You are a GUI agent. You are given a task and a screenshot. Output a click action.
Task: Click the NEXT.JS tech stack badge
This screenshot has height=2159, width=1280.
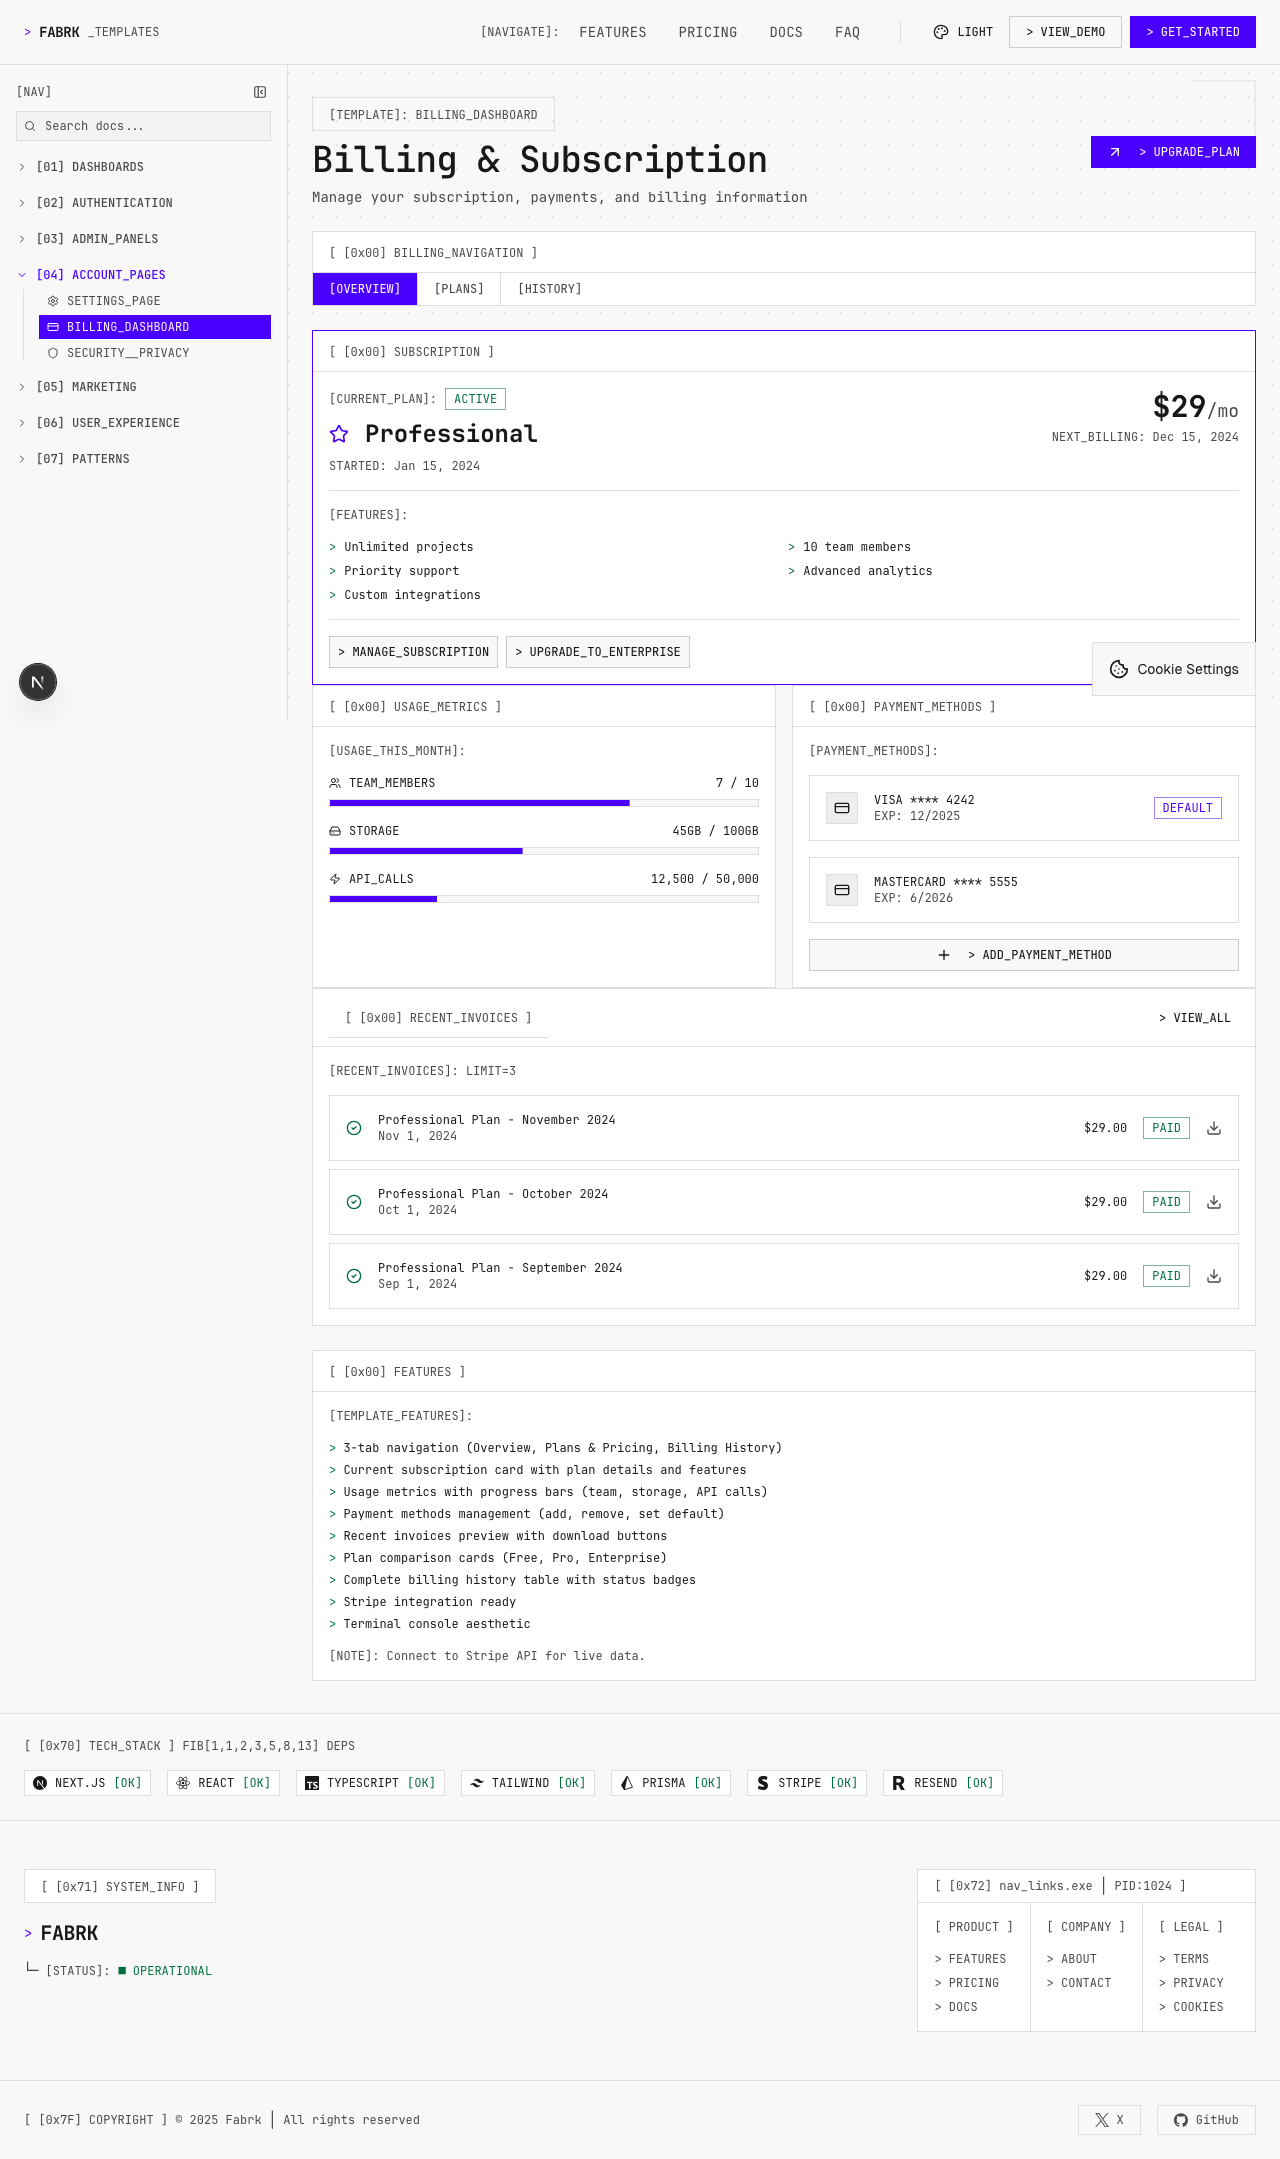pos(87,1783)
